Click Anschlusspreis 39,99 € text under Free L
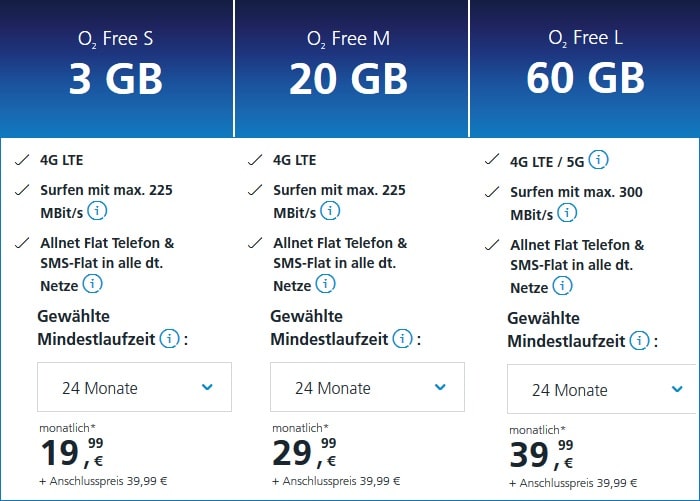This screenshot has height=501, width=700. (573, 483)
